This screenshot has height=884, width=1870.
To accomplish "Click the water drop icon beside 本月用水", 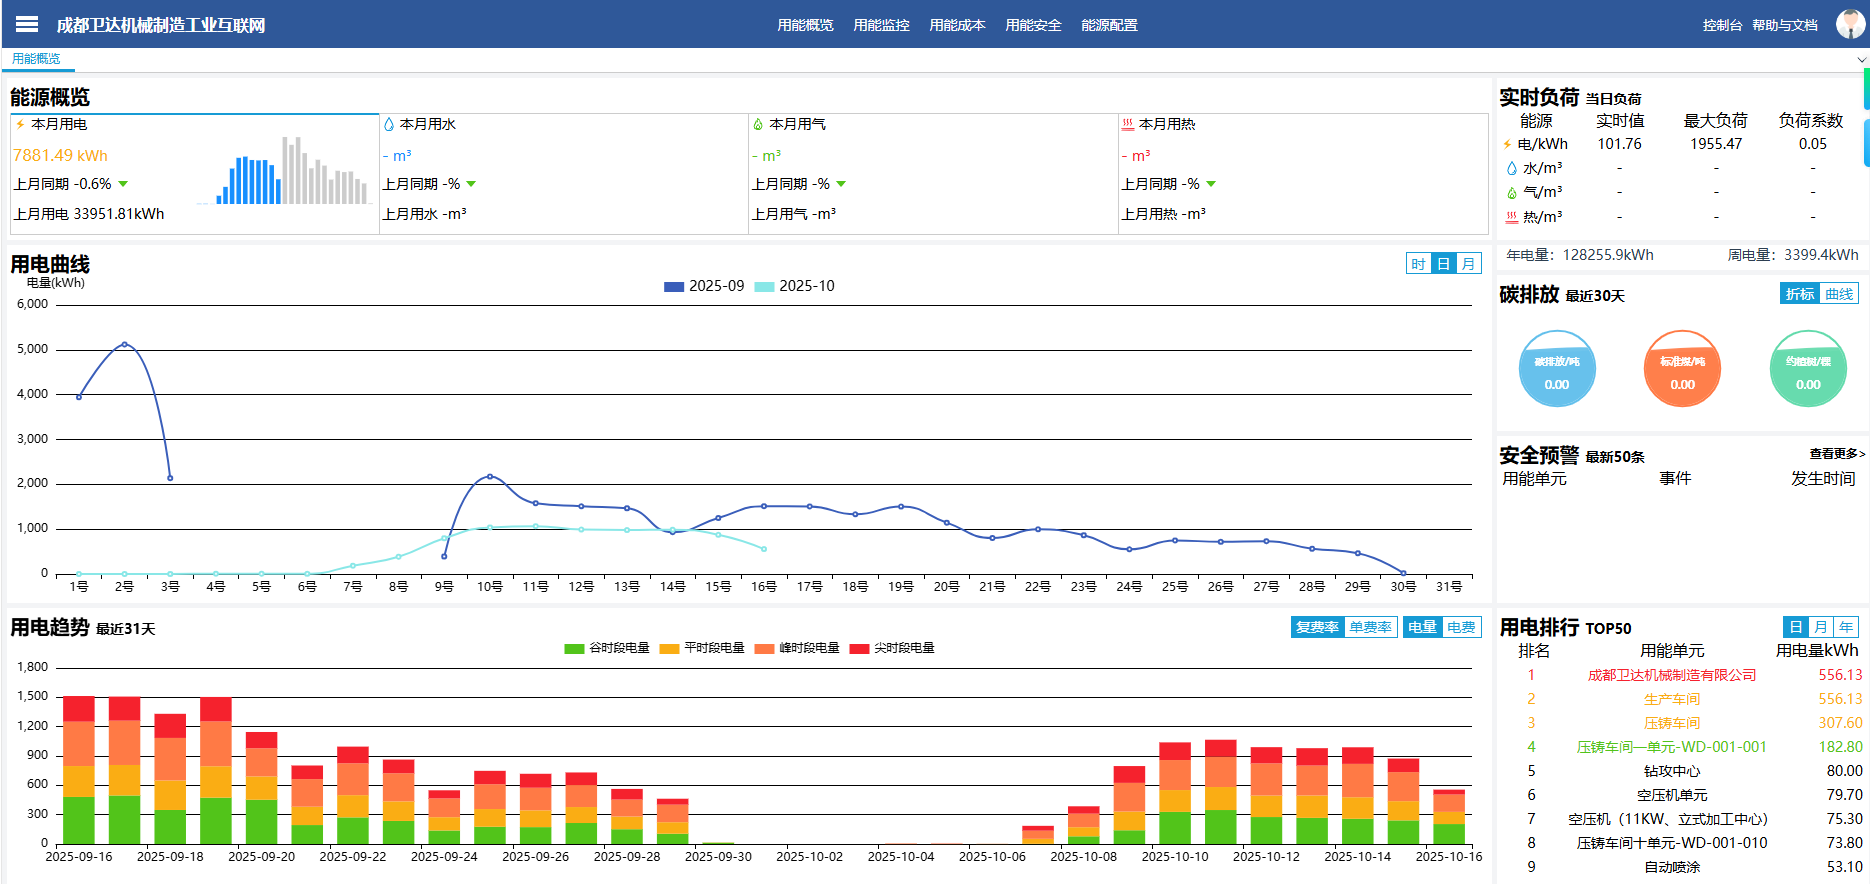I will click(x=389, y=125).
